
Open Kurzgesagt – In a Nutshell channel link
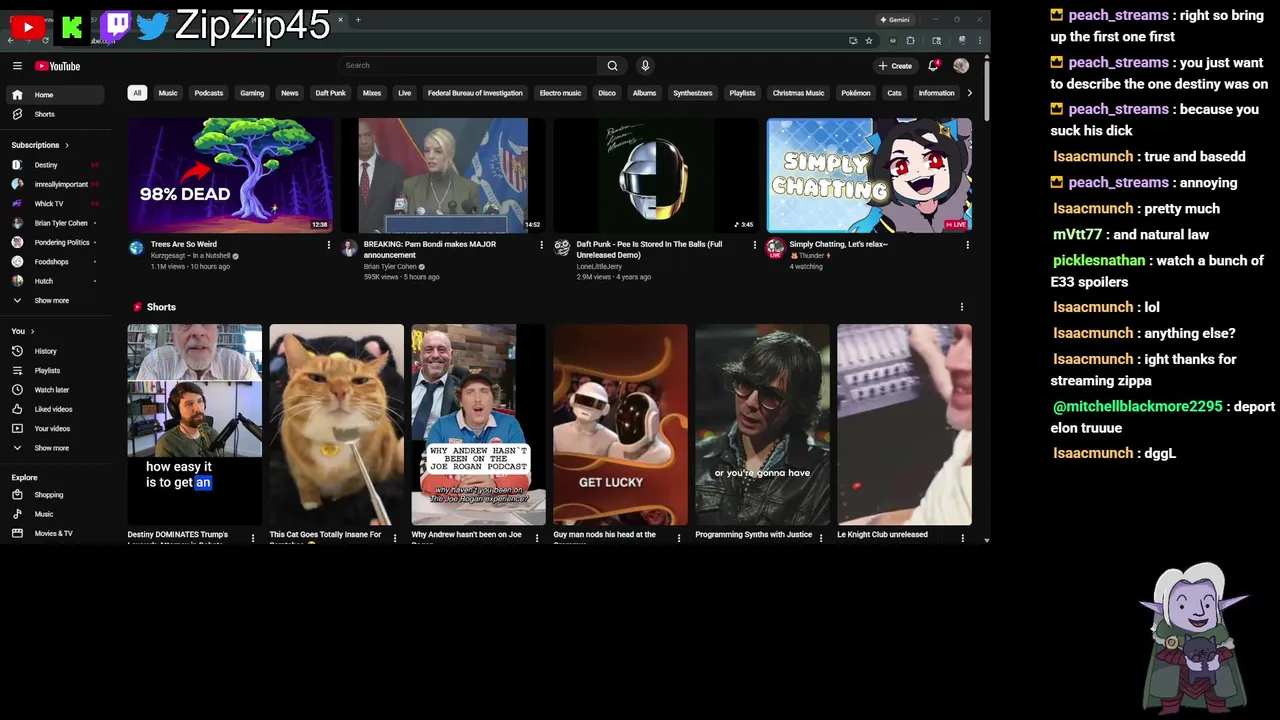[x=191, y=256]
